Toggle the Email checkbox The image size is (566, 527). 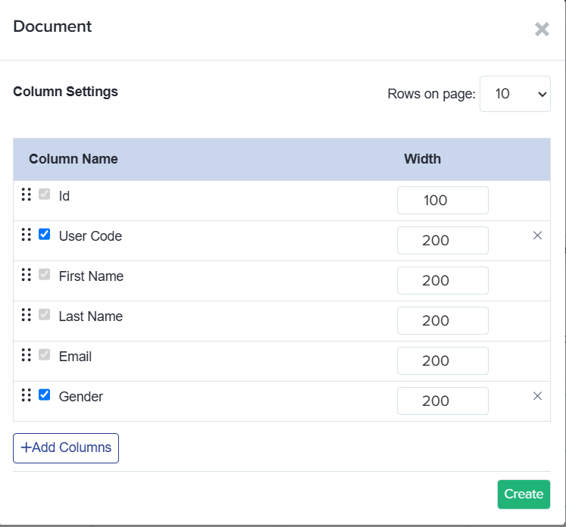click(x=44, y=354)
